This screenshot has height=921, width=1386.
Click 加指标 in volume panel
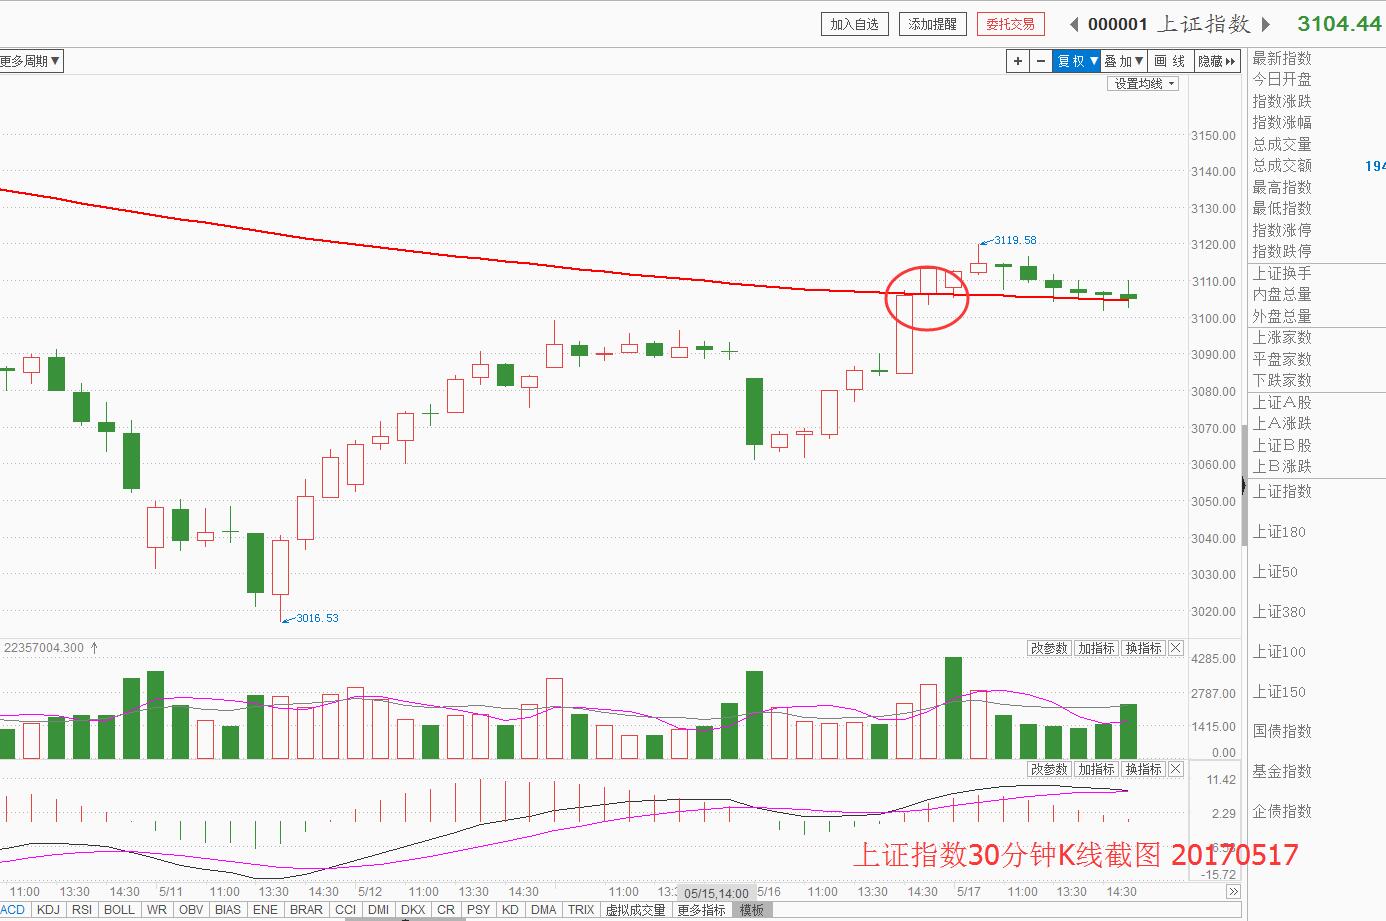pyautogui.click(x=1096, y=648)
